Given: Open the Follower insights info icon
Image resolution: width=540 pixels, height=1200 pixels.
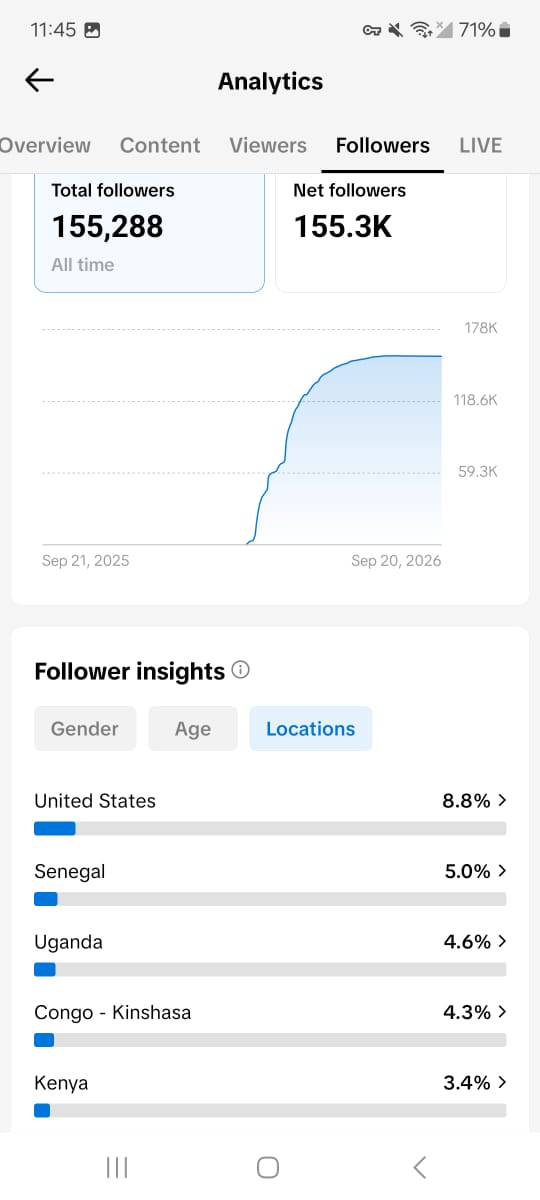Looking at the screenshot, I should coord(240,670).
